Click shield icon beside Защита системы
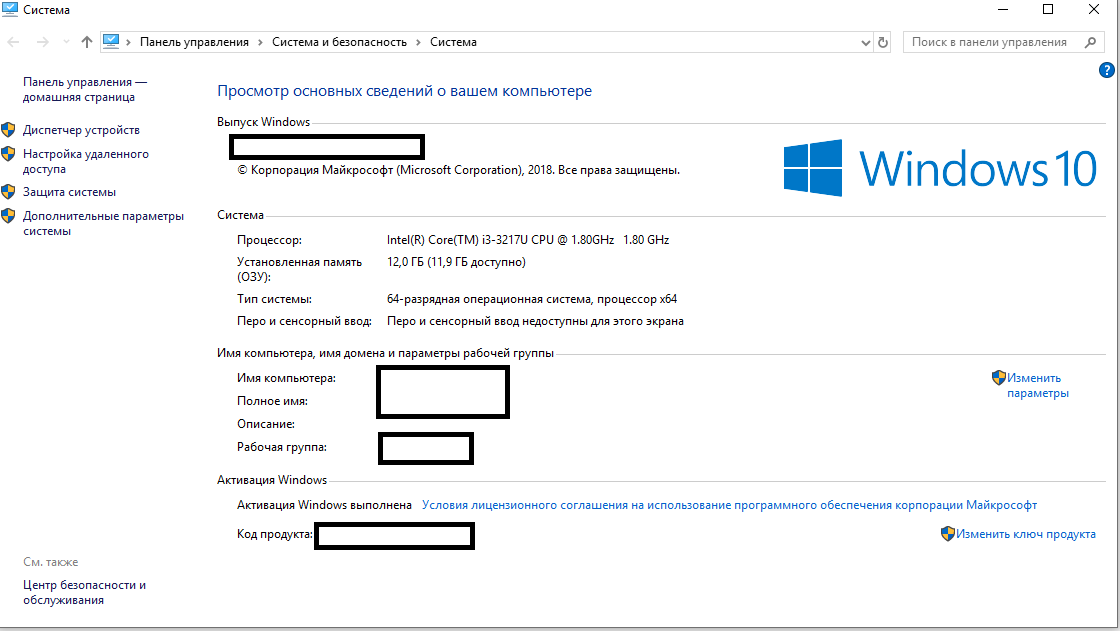This screenshot has width=1120, height=631. click(x=9, y=192)
